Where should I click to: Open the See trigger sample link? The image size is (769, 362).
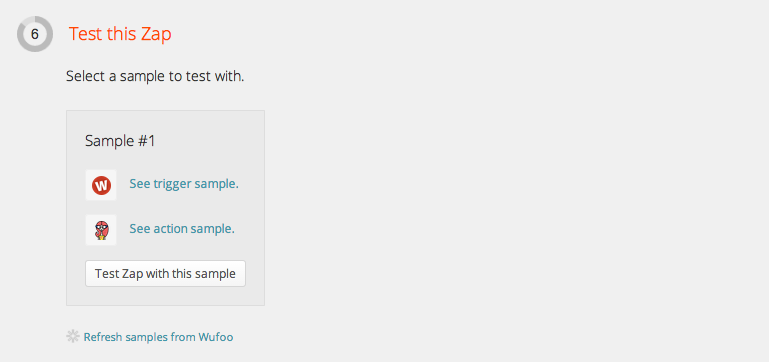[184, 184]
